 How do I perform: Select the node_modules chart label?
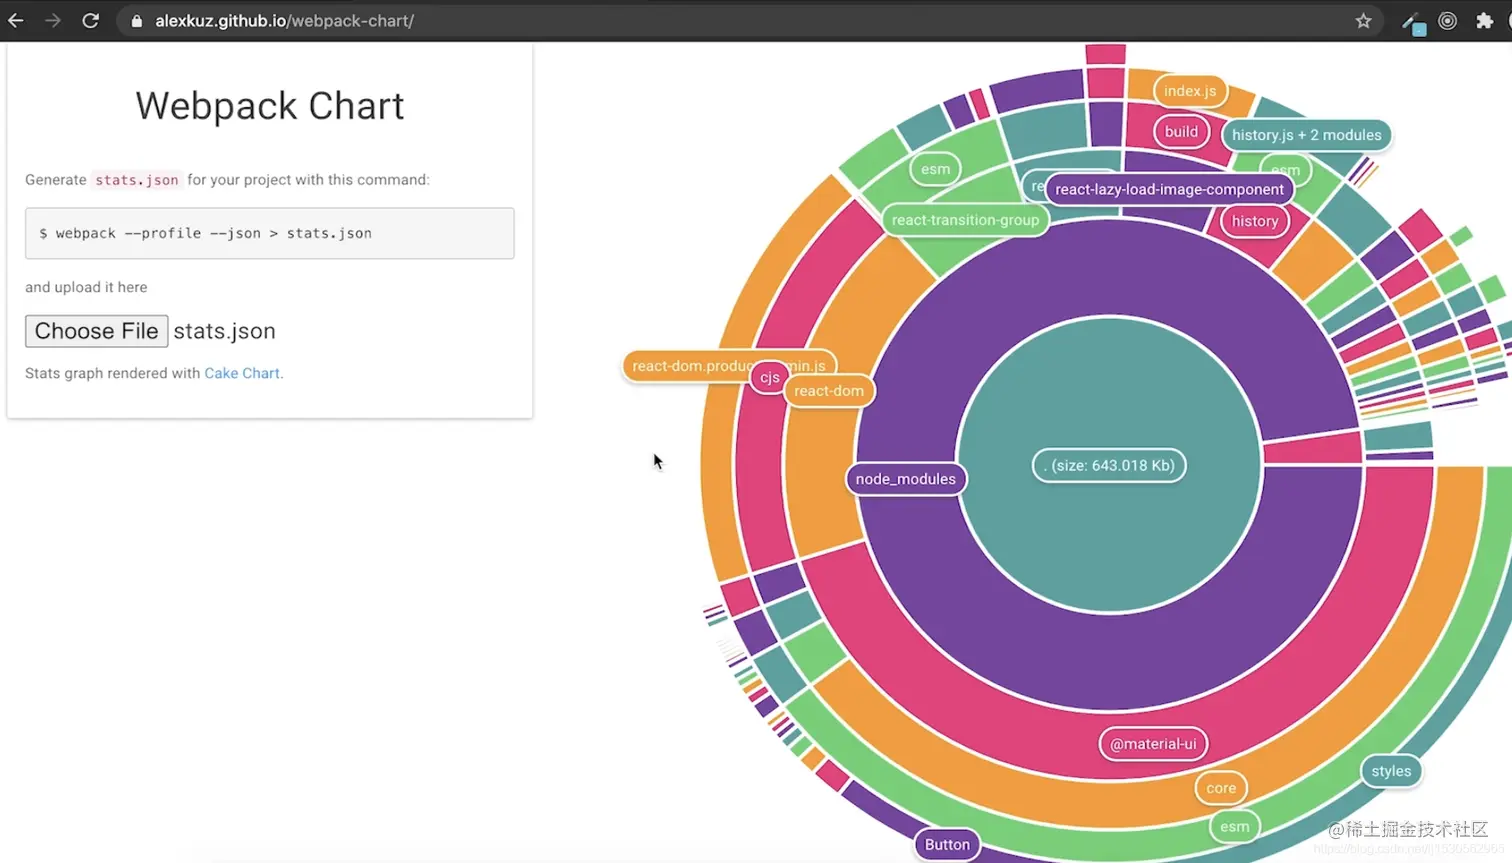point(906,479)
